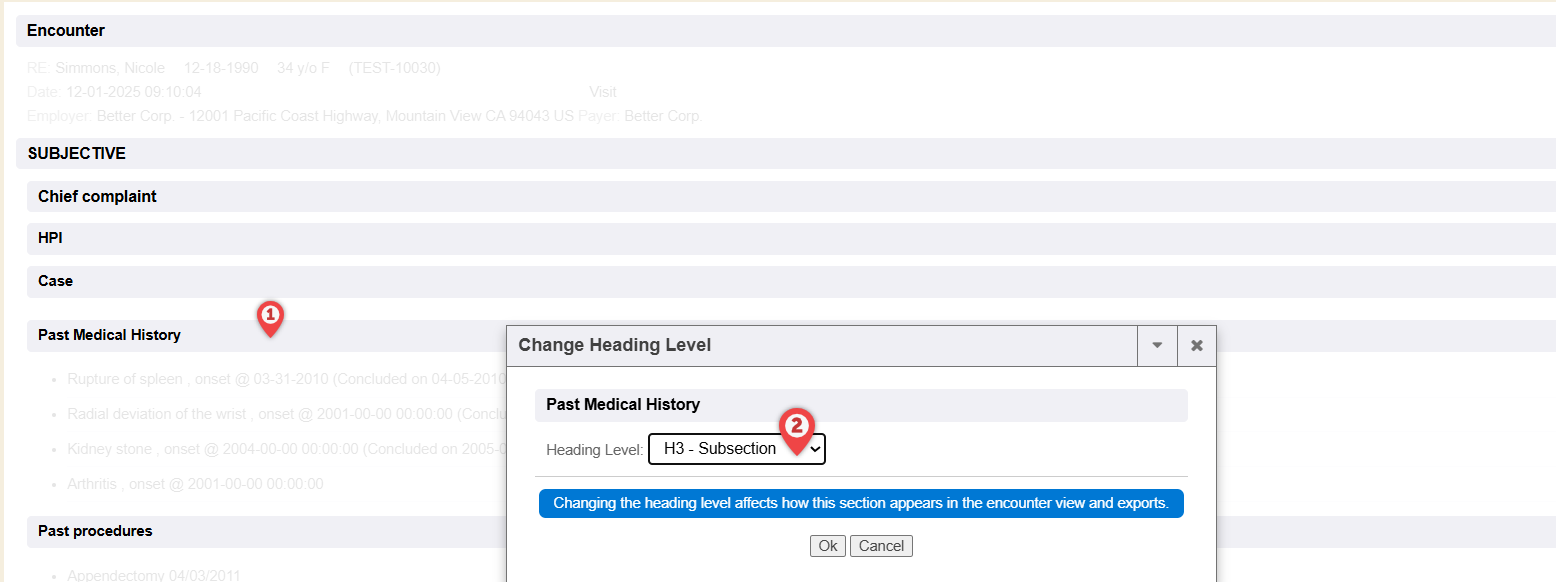Viewport: 1556px width, 582px height.
Task: Open the Heading Level dropdown
Action: tap(736, 450)
